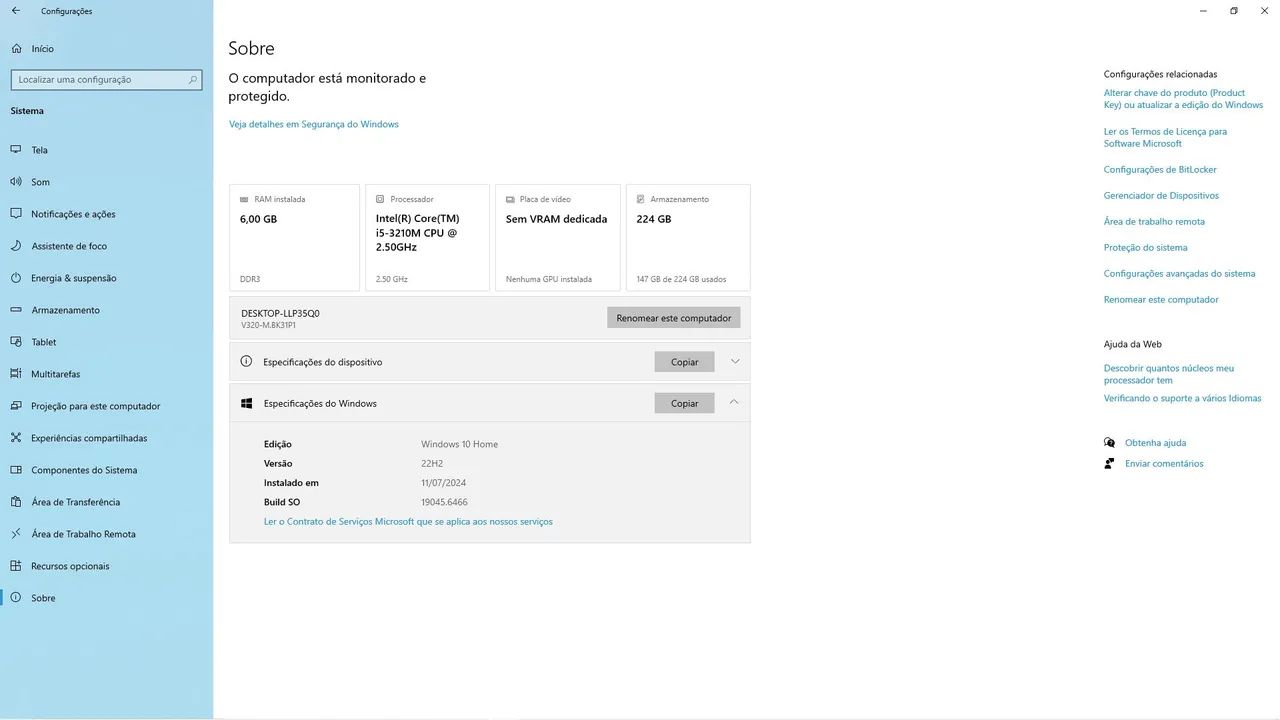Go to Recursos opcionais page
This screenshot has height=720, width=1280.
click(70, 566)
